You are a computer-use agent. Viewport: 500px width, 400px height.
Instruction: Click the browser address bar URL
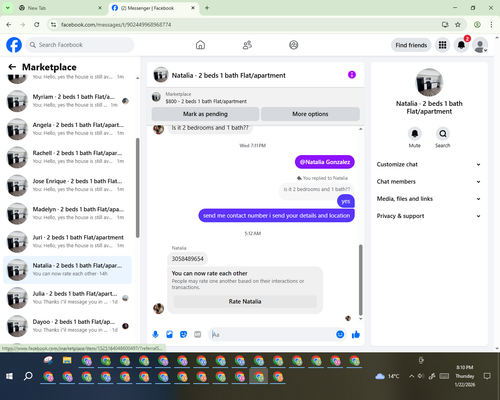point(116,24)
